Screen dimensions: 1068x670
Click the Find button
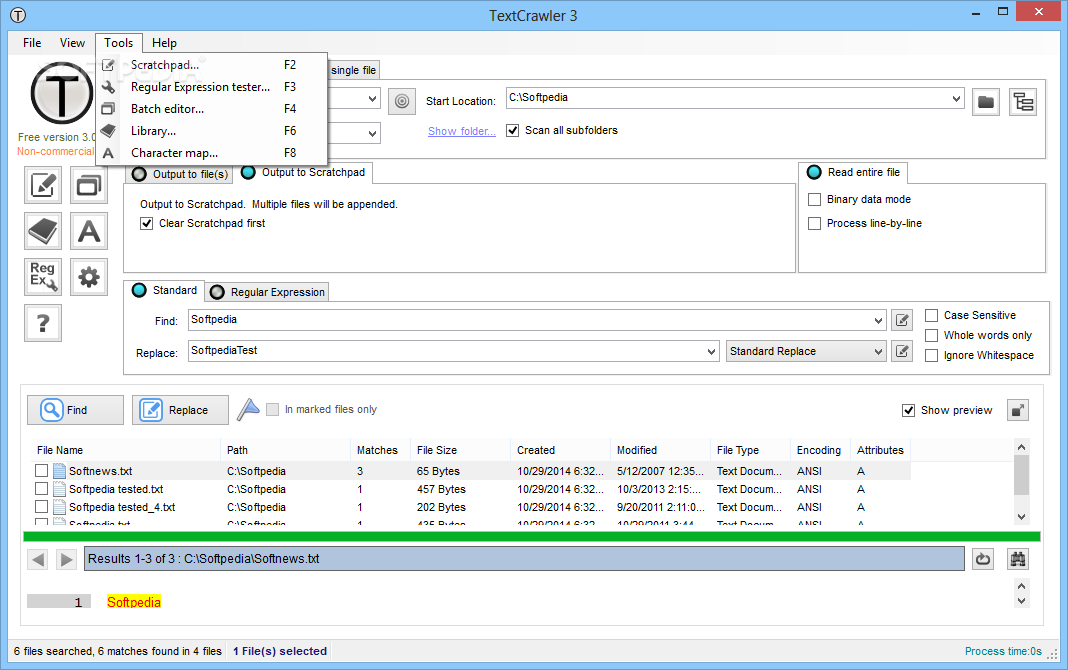click(x=76, y=410)
